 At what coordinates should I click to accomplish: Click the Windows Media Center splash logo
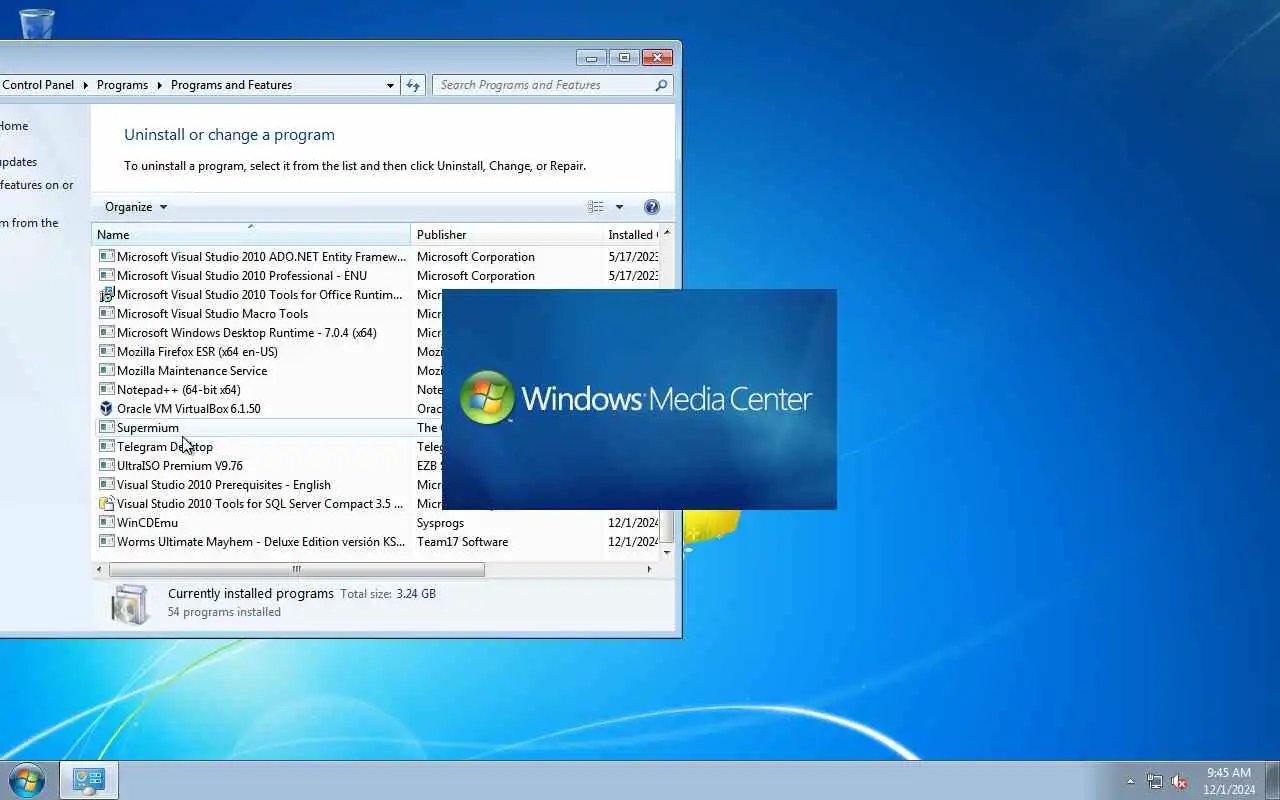coord(487,398)
